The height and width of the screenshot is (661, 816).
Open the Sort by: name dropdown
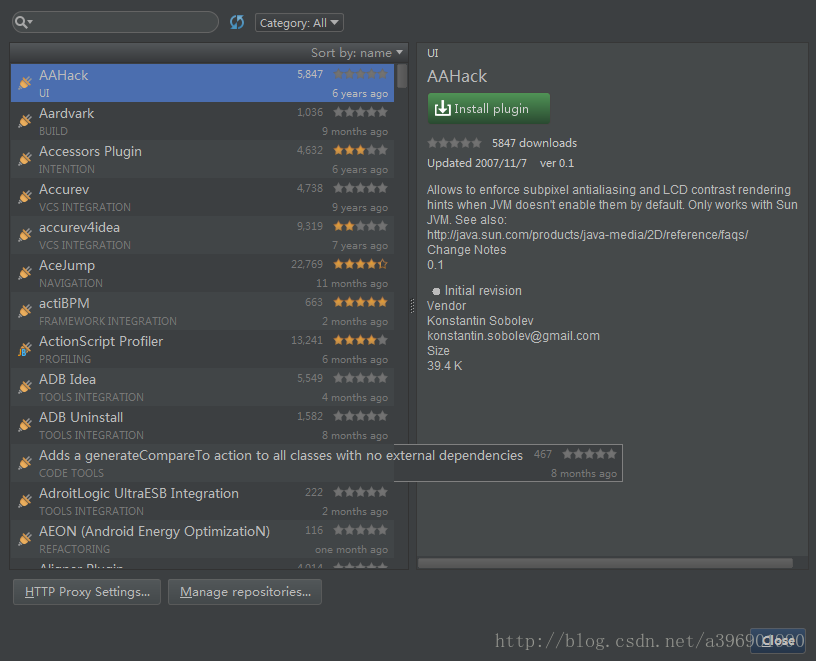pyautogui.click(x=357, y=52)
